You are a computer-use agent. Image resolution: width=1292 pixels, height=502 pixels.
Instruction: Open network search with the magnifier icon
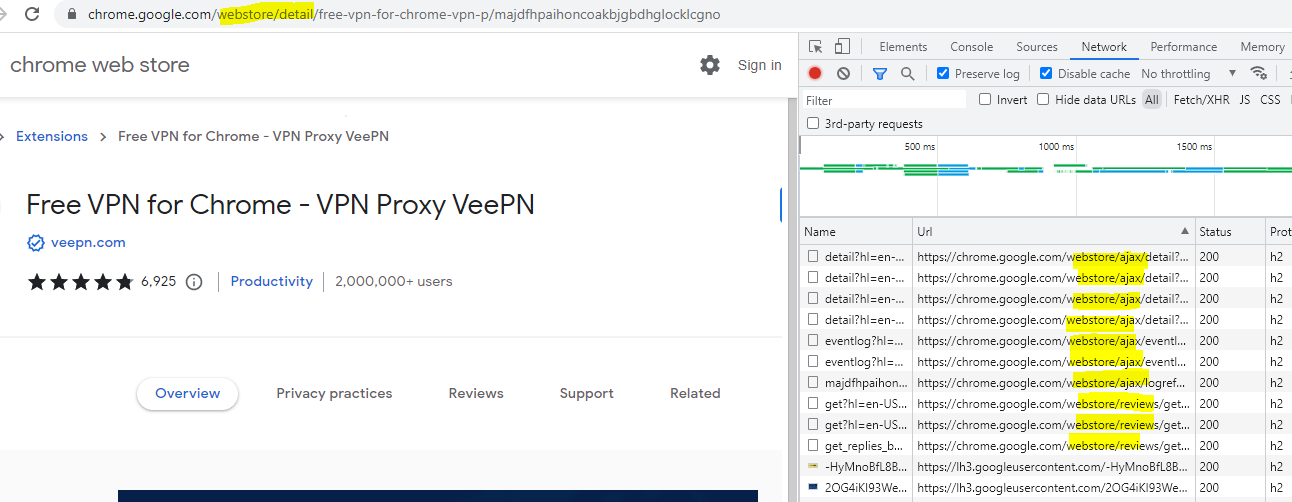908,73
